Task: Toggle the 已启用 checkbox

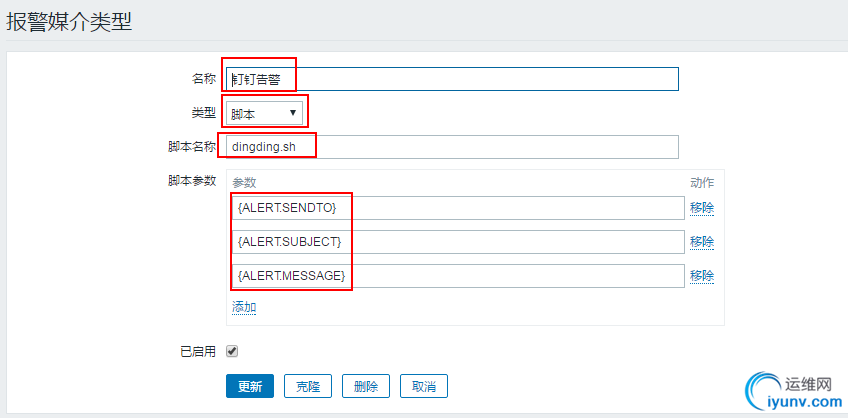Action: (232, 351)
